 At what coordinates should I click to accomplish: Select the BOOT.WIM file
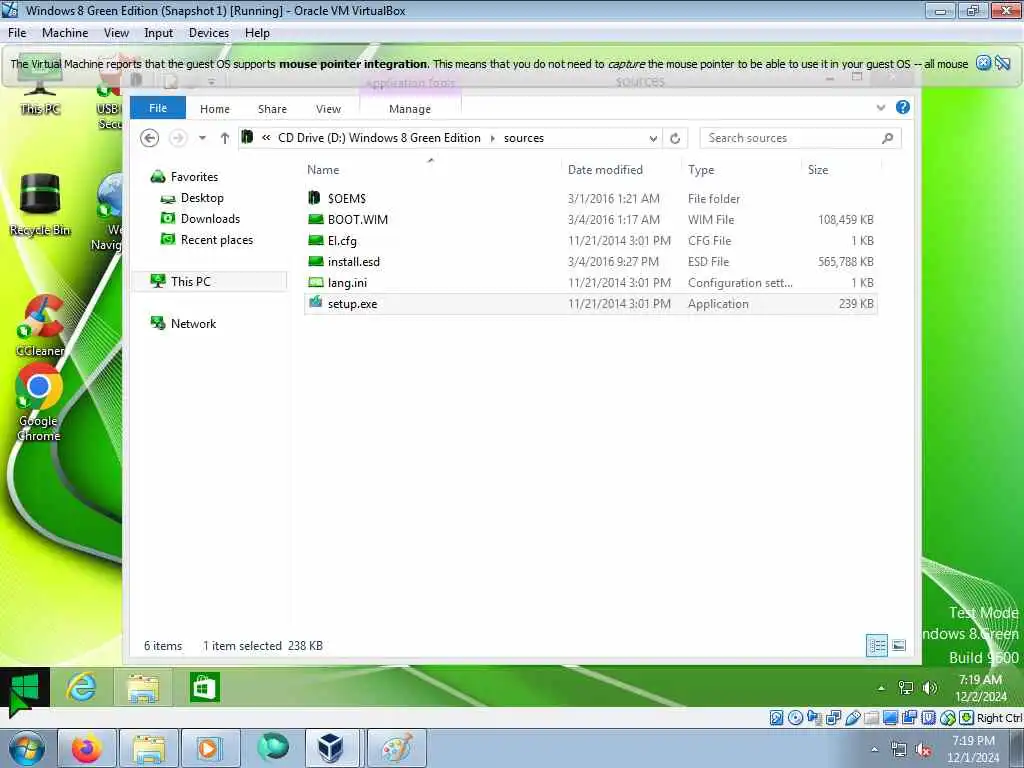(591, 219)
